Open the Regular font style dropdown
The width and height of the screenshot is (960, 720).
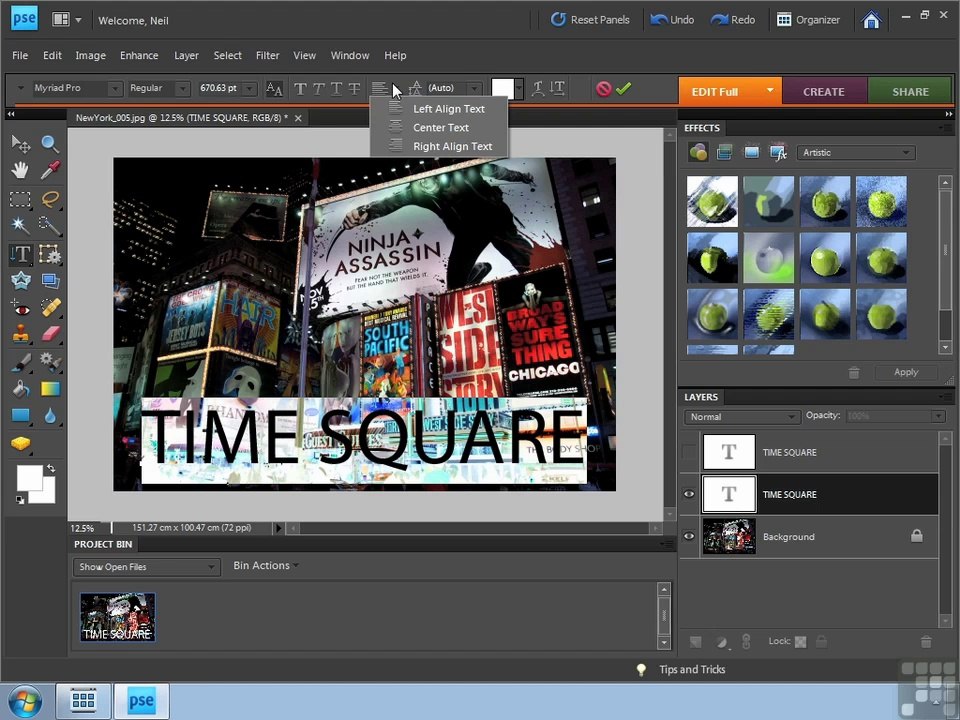click(182, 89)
